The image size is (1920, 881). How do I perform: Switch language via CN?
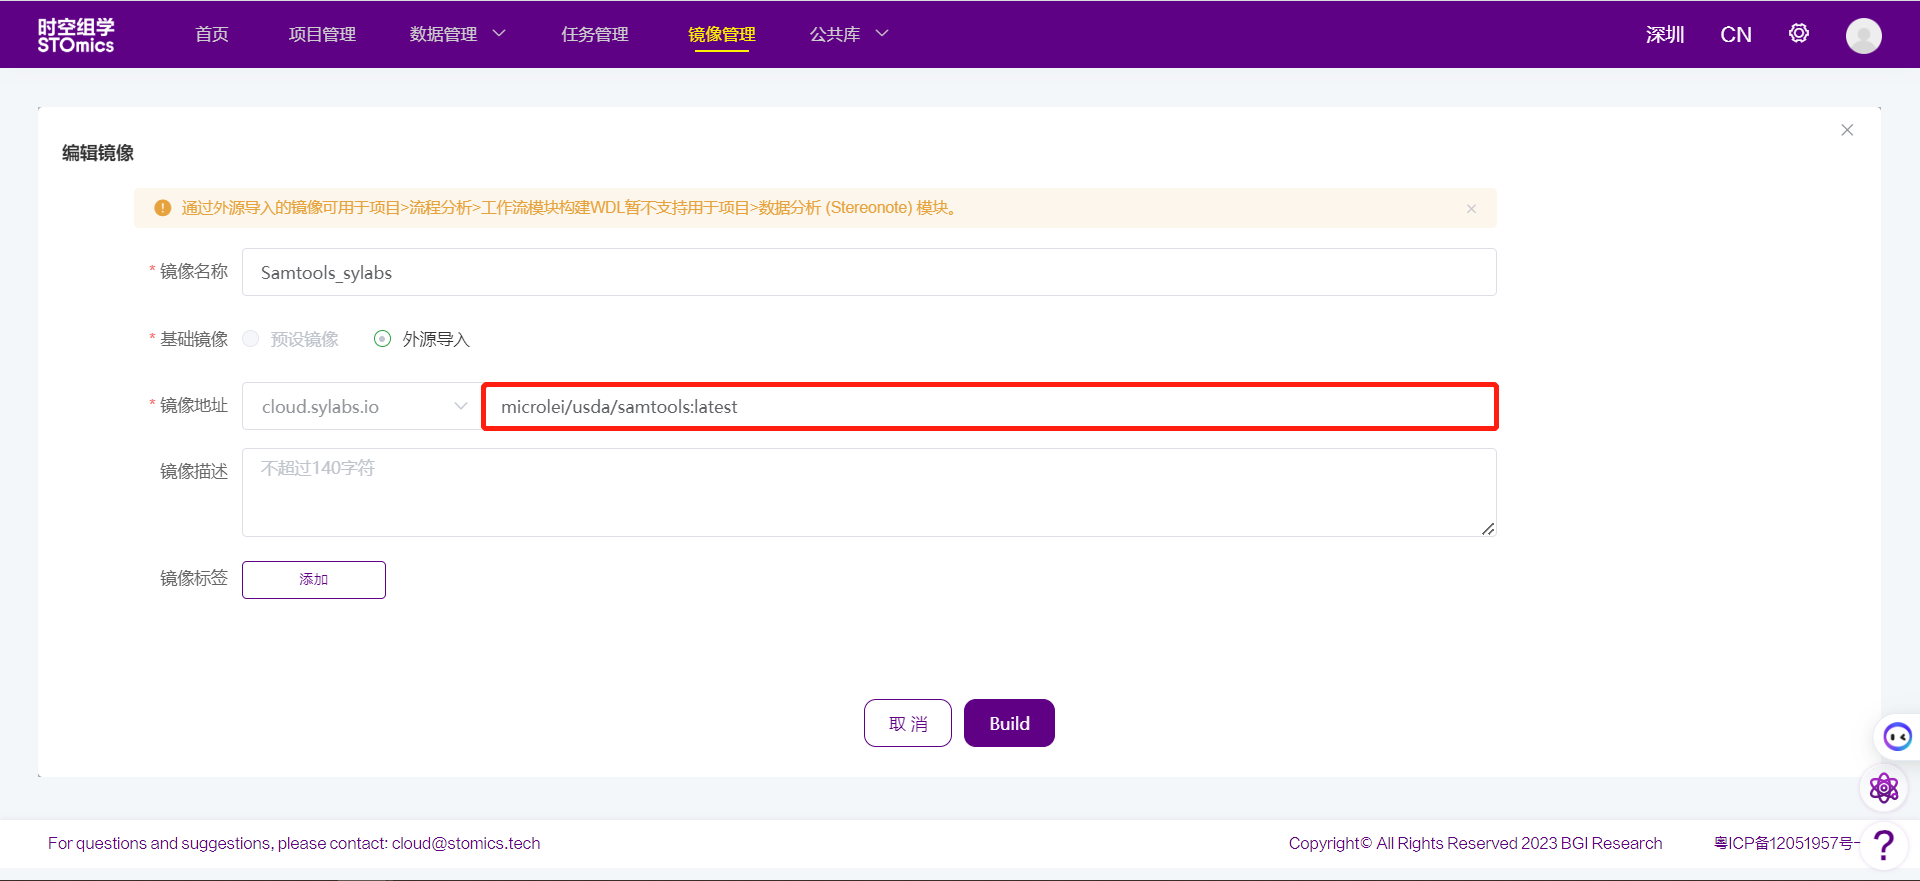coord(1735,35)
